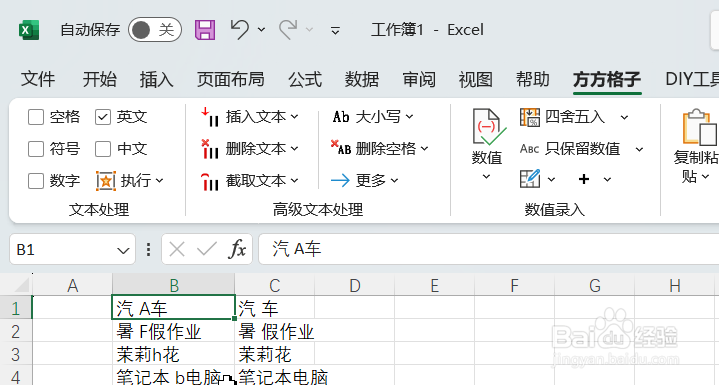Expand the pencil table icon dropdown
Image resolution: width=719 pixels, height=385 pixels.
552,179
